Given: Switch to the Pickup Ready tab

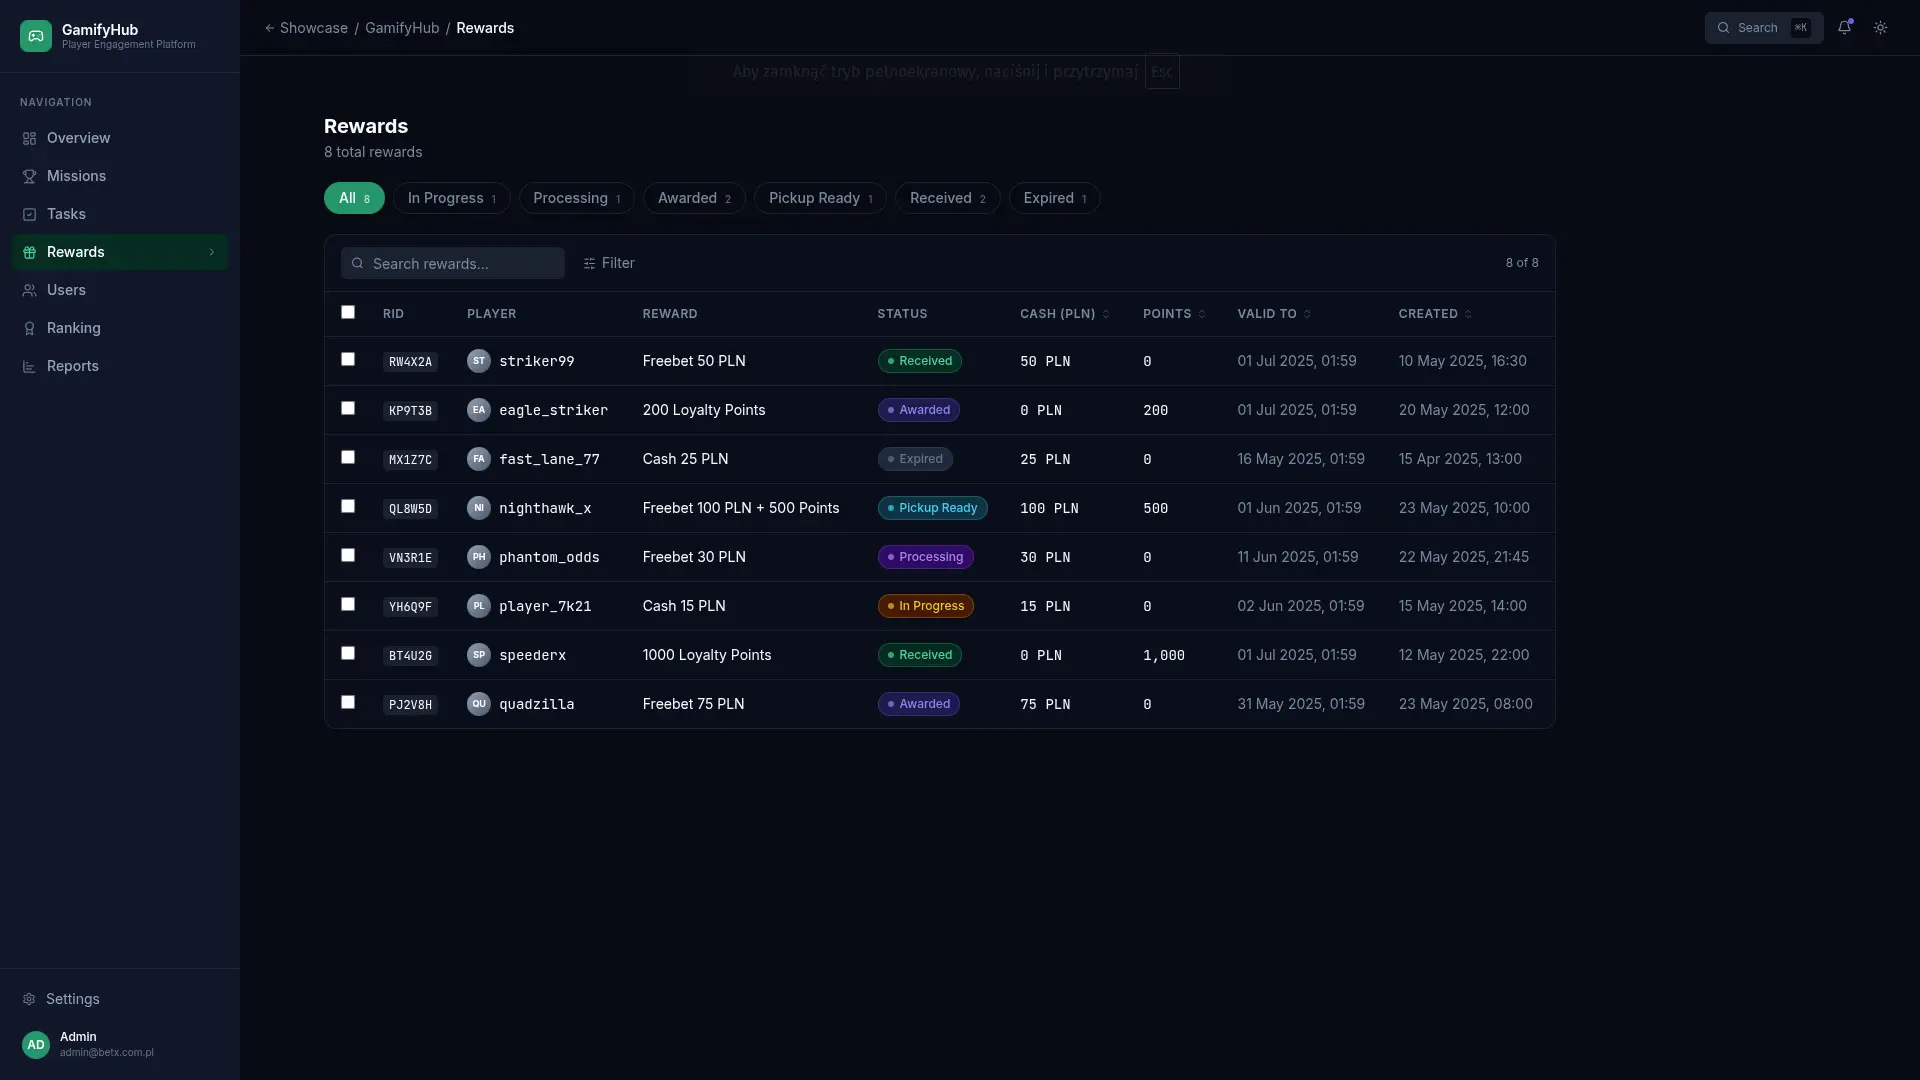Looking at the screenshot, I should tap(820, 198).
